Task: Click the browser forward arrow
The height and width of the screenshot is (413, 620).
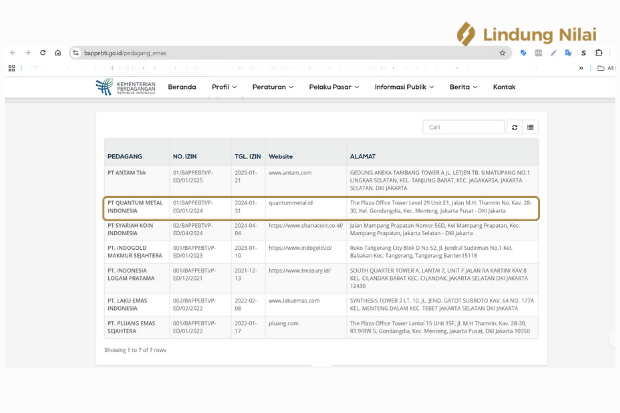Action: (27, 52)
